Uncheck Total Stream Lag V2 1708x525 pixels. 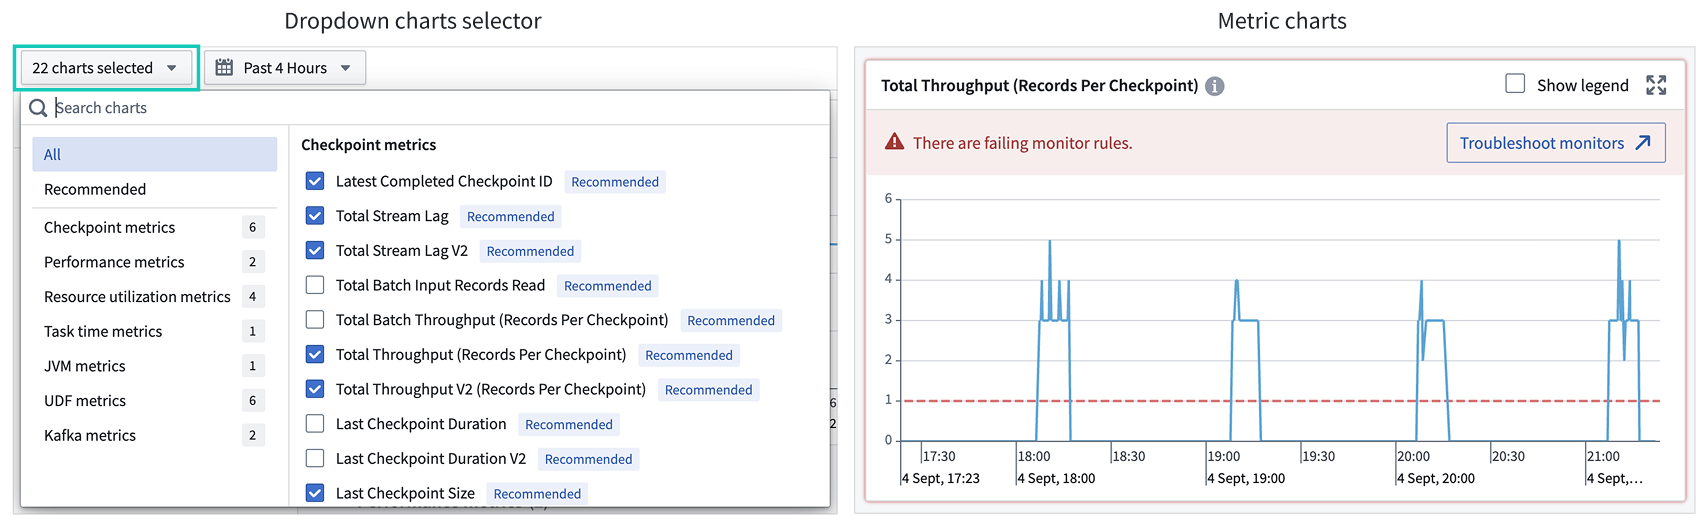click(x=315, y=250)
